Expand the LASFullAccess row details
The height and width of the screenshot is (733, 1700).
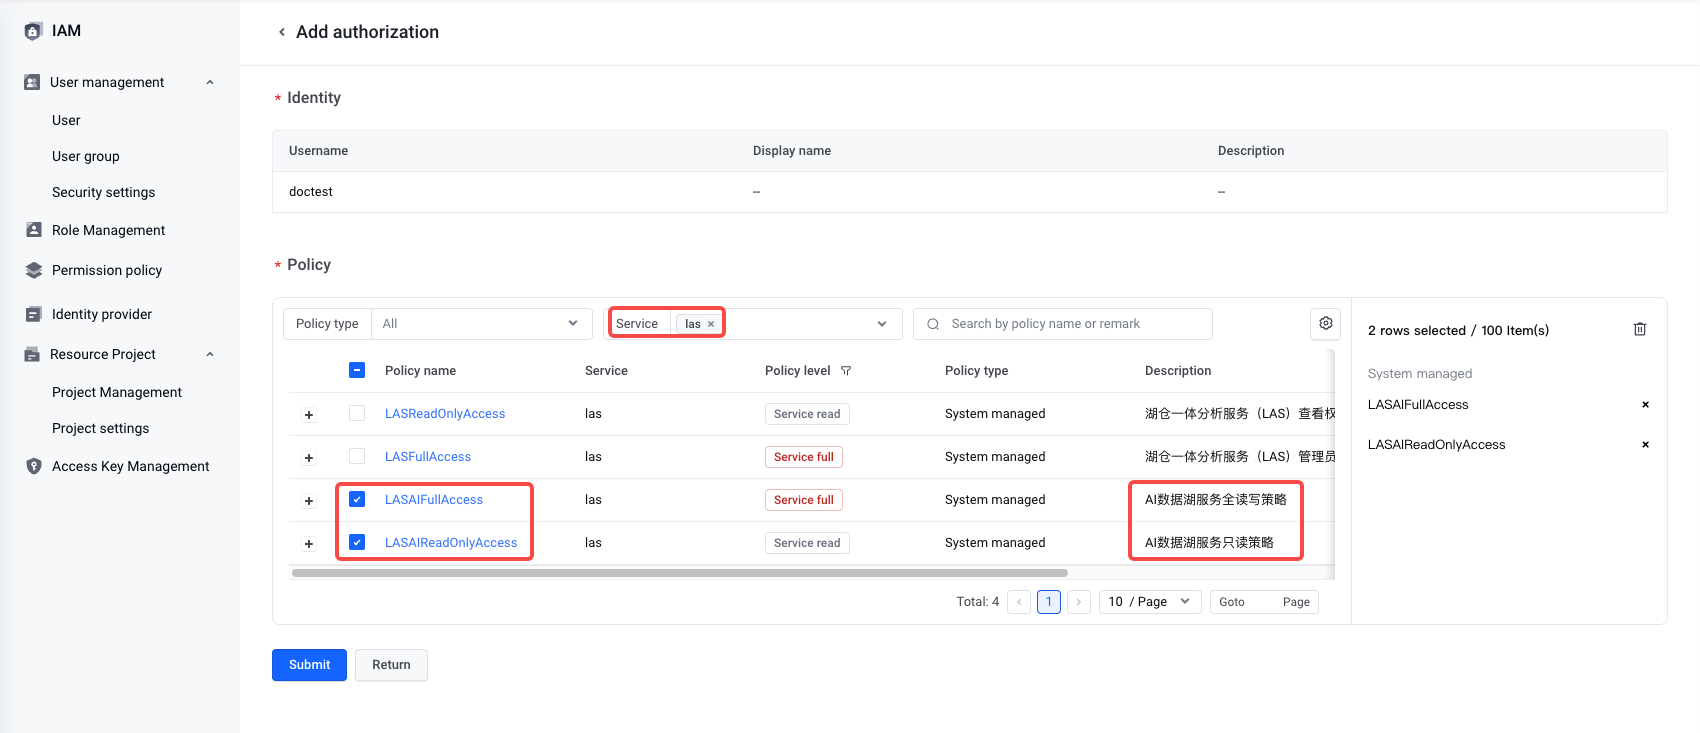click(x=309, y=458)
